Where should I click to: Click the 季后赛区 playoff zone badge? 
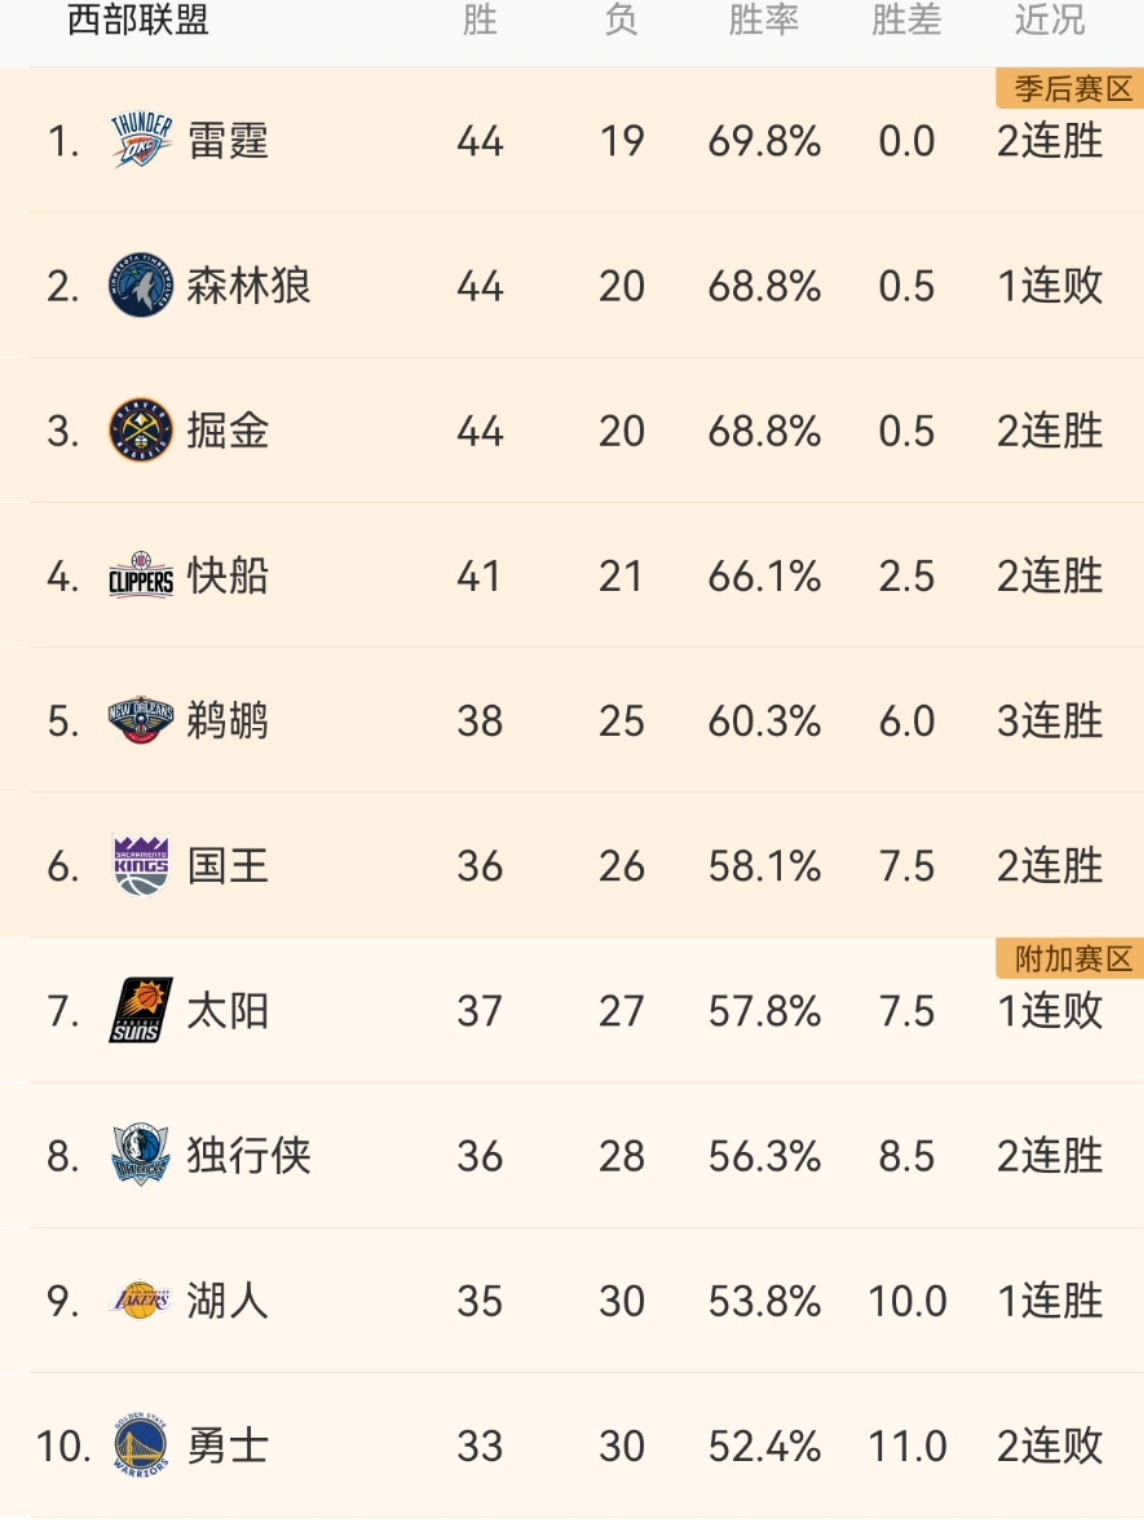[x=1071, y=89]
